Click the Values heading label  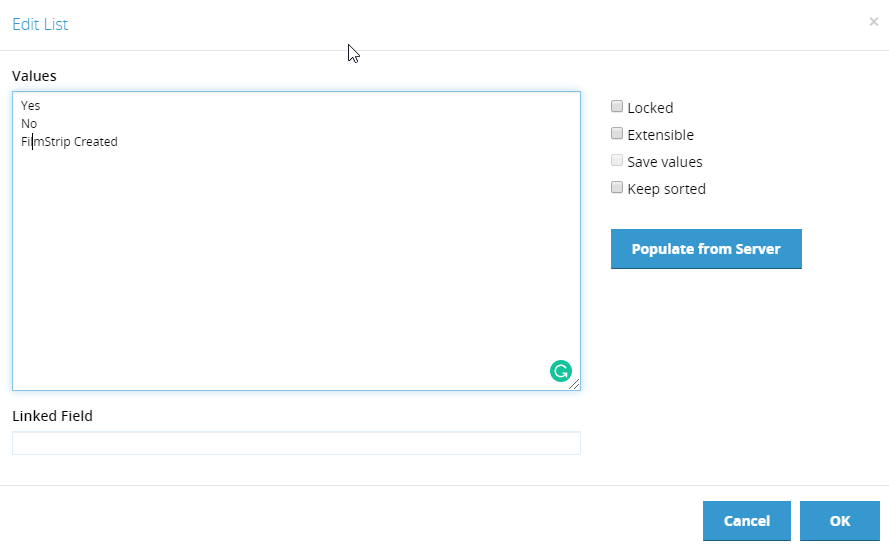pyautogui.click(x=35, y=76)
